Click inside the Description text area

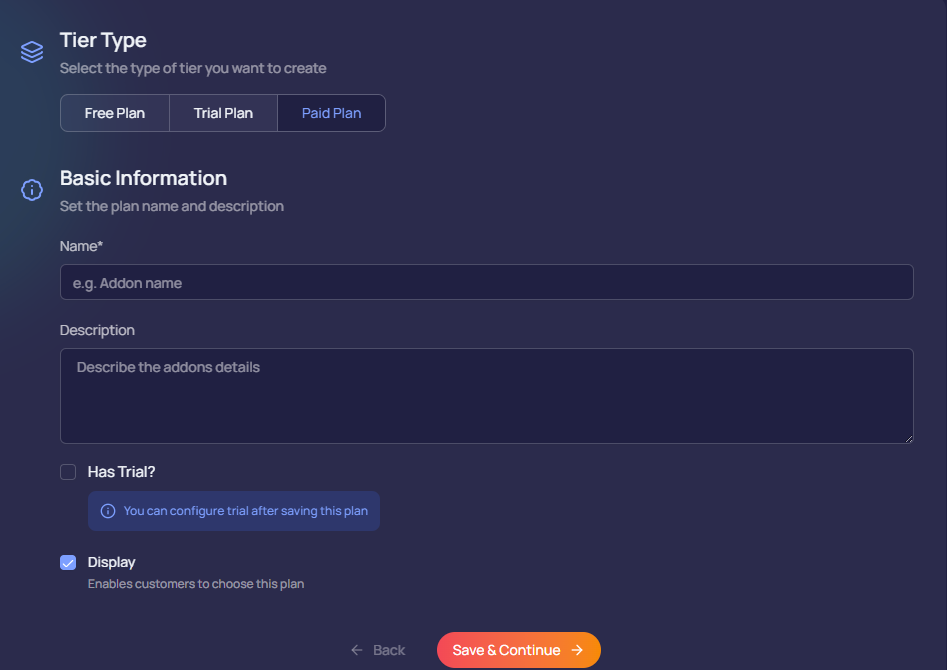click(486, 396)
